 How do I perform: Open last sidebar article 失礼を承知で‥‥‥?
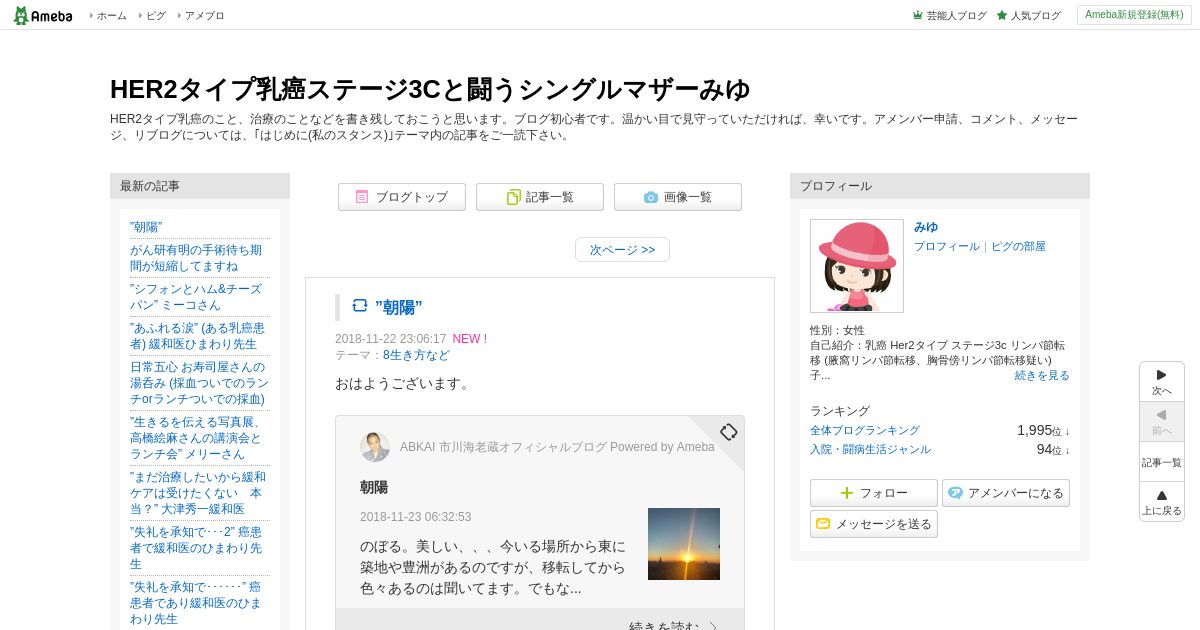pyautogui.click(x=196, y=603)
